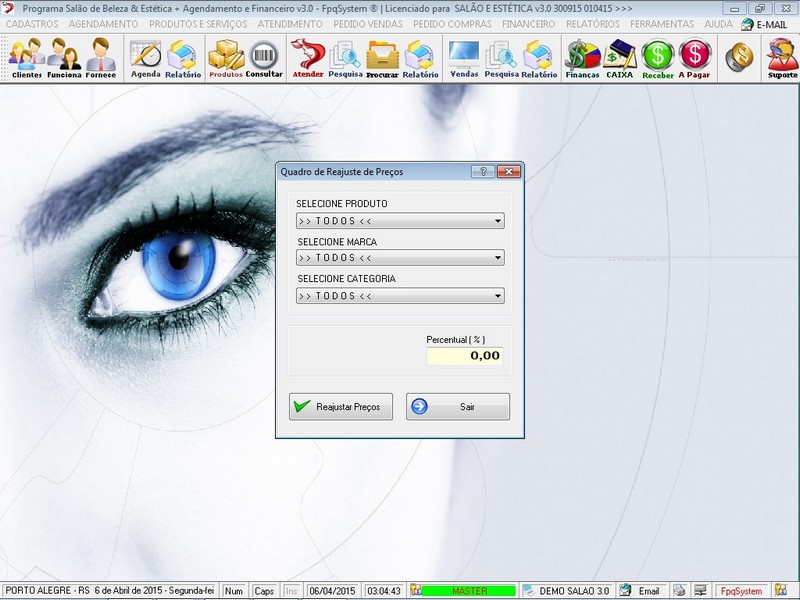Open the Agenda icon in toolbar
Screen dimensions: 800x600
click(145, 58)
